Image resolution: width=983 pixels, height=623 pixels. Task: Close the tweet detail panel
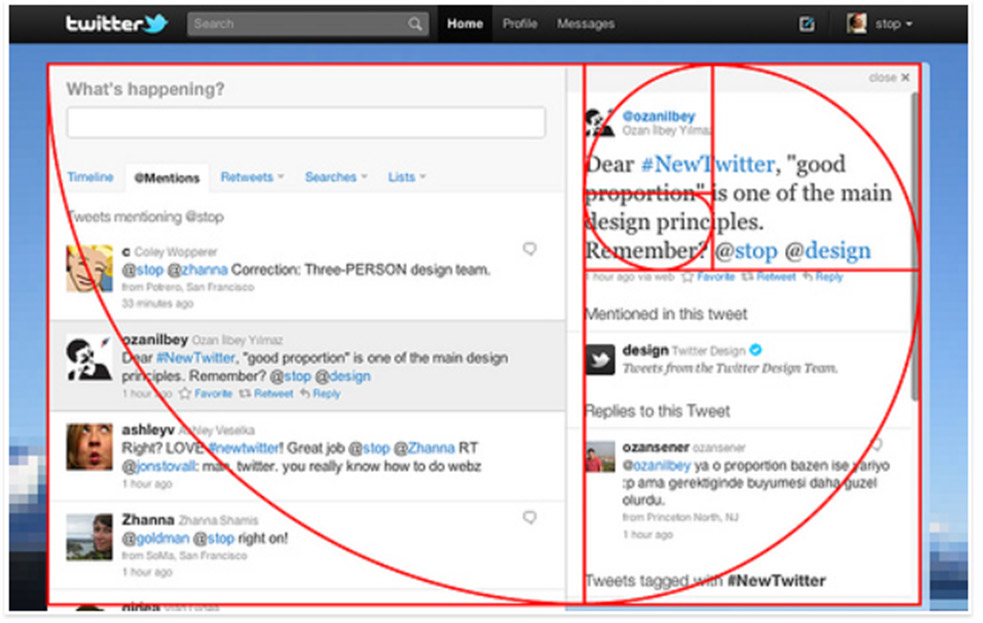click(x=889, y=78)
